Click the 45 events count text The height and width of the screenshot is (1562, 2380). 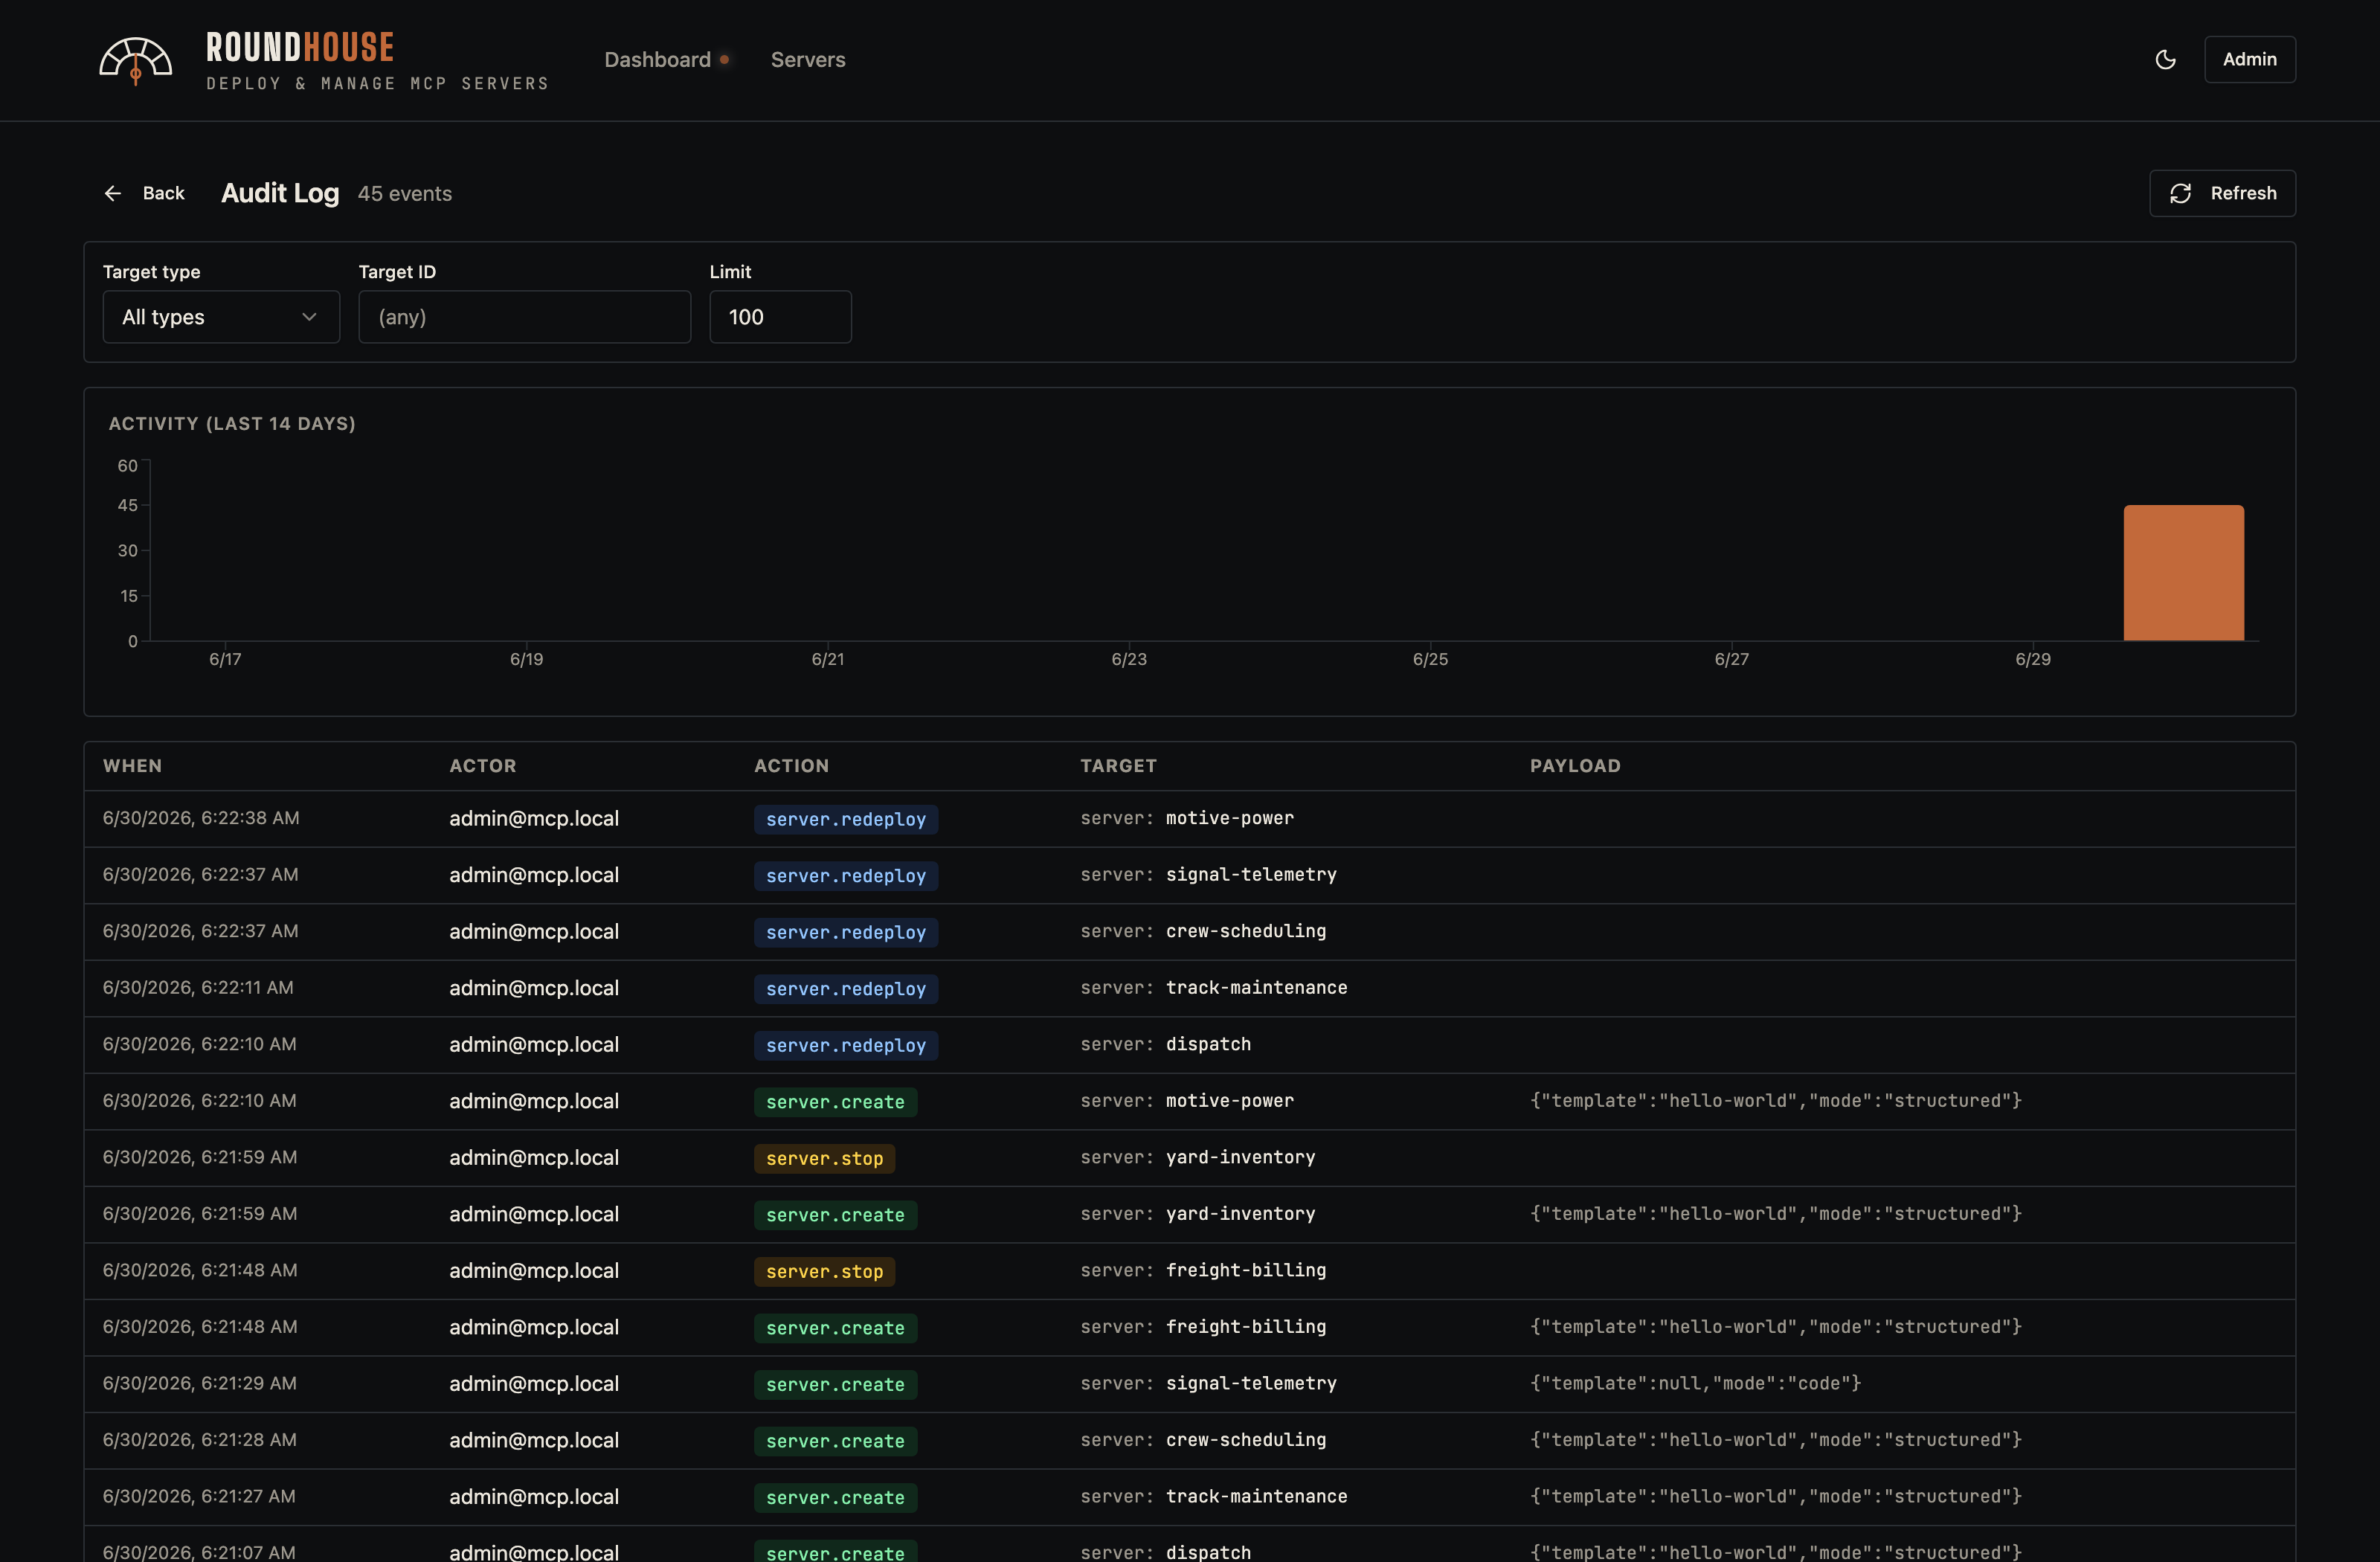405,194
